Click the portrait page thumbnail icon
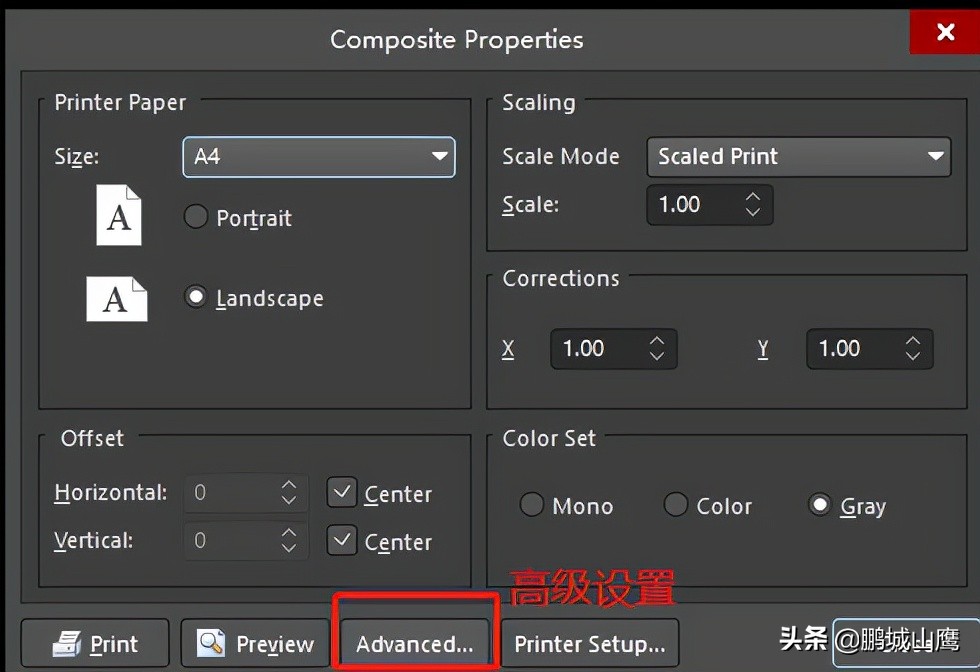980x672 pixels. tap(118, 215)
